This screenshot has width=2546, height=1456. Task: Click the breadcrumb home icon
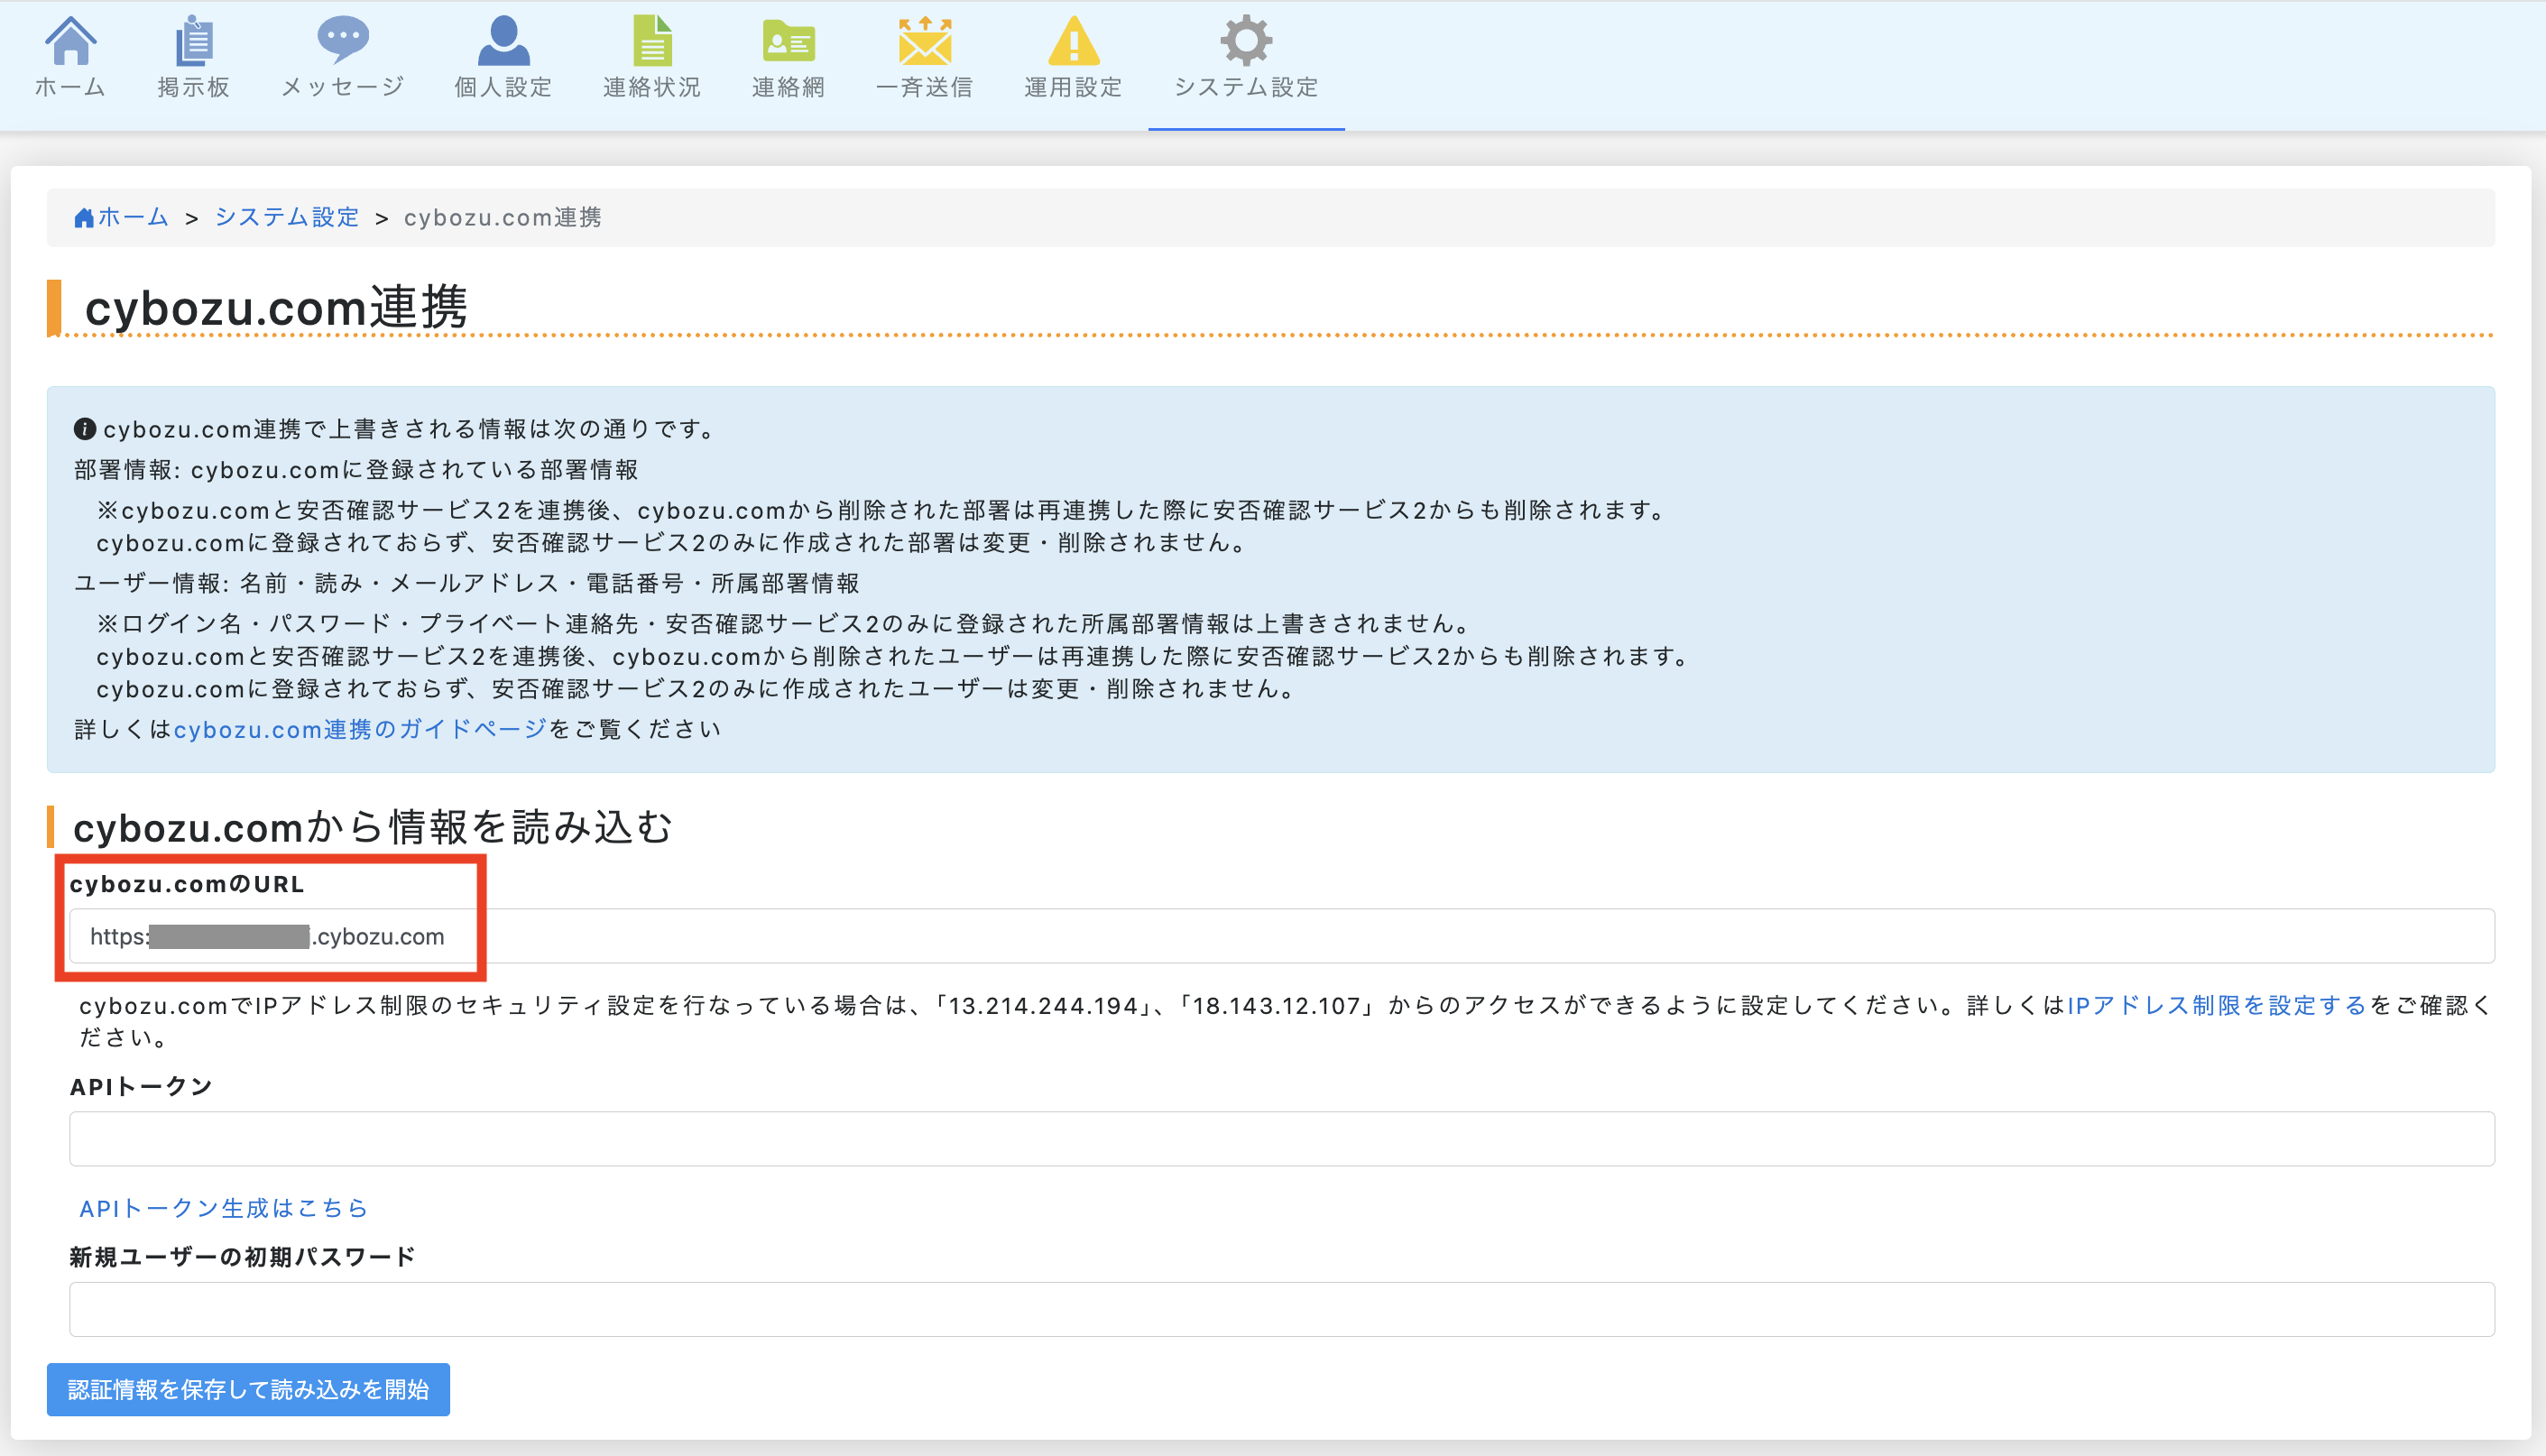pos(84,218)
